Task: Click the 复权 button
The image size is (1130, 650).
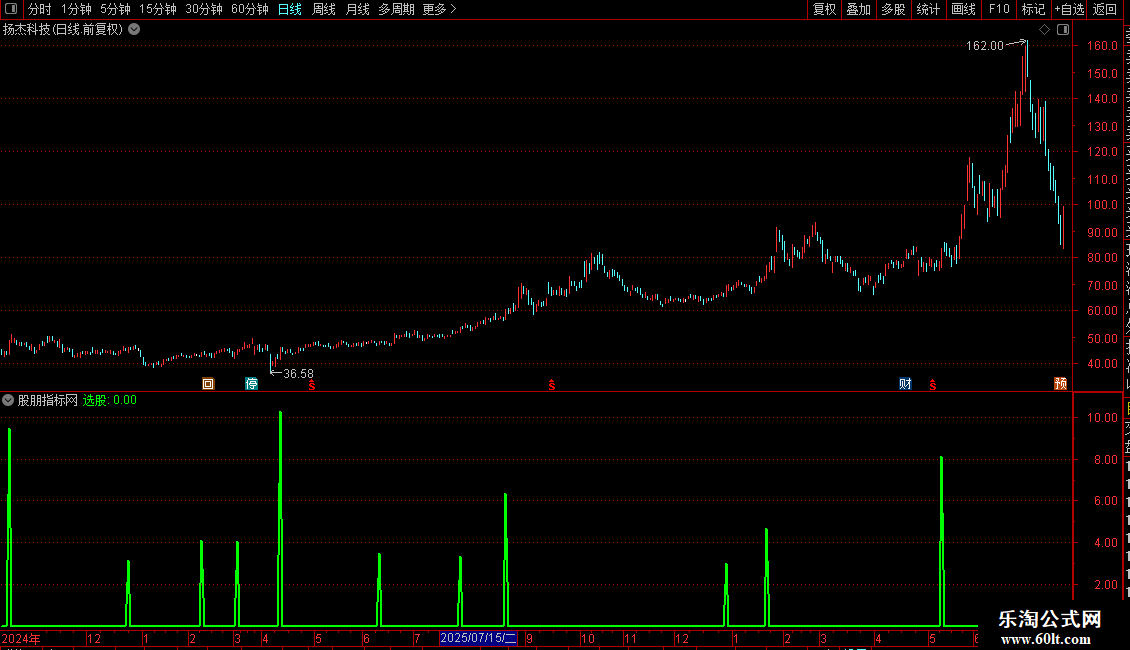Action: coord(824,9)
